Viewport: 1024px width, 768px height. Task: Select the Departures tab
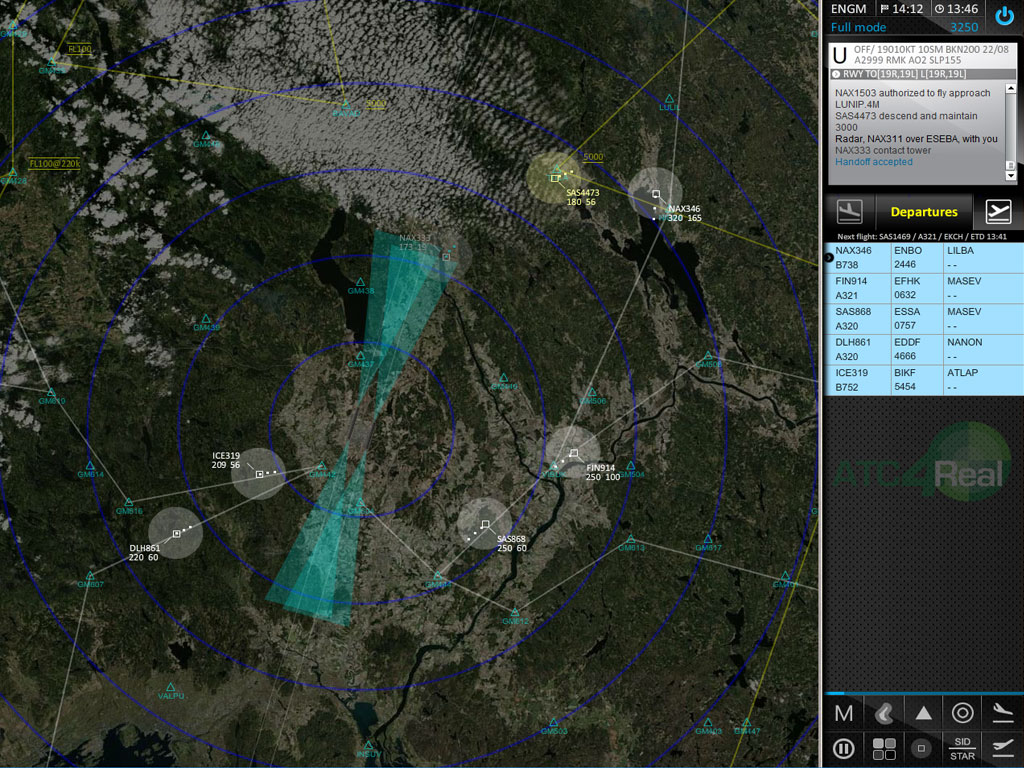(923, 211)
